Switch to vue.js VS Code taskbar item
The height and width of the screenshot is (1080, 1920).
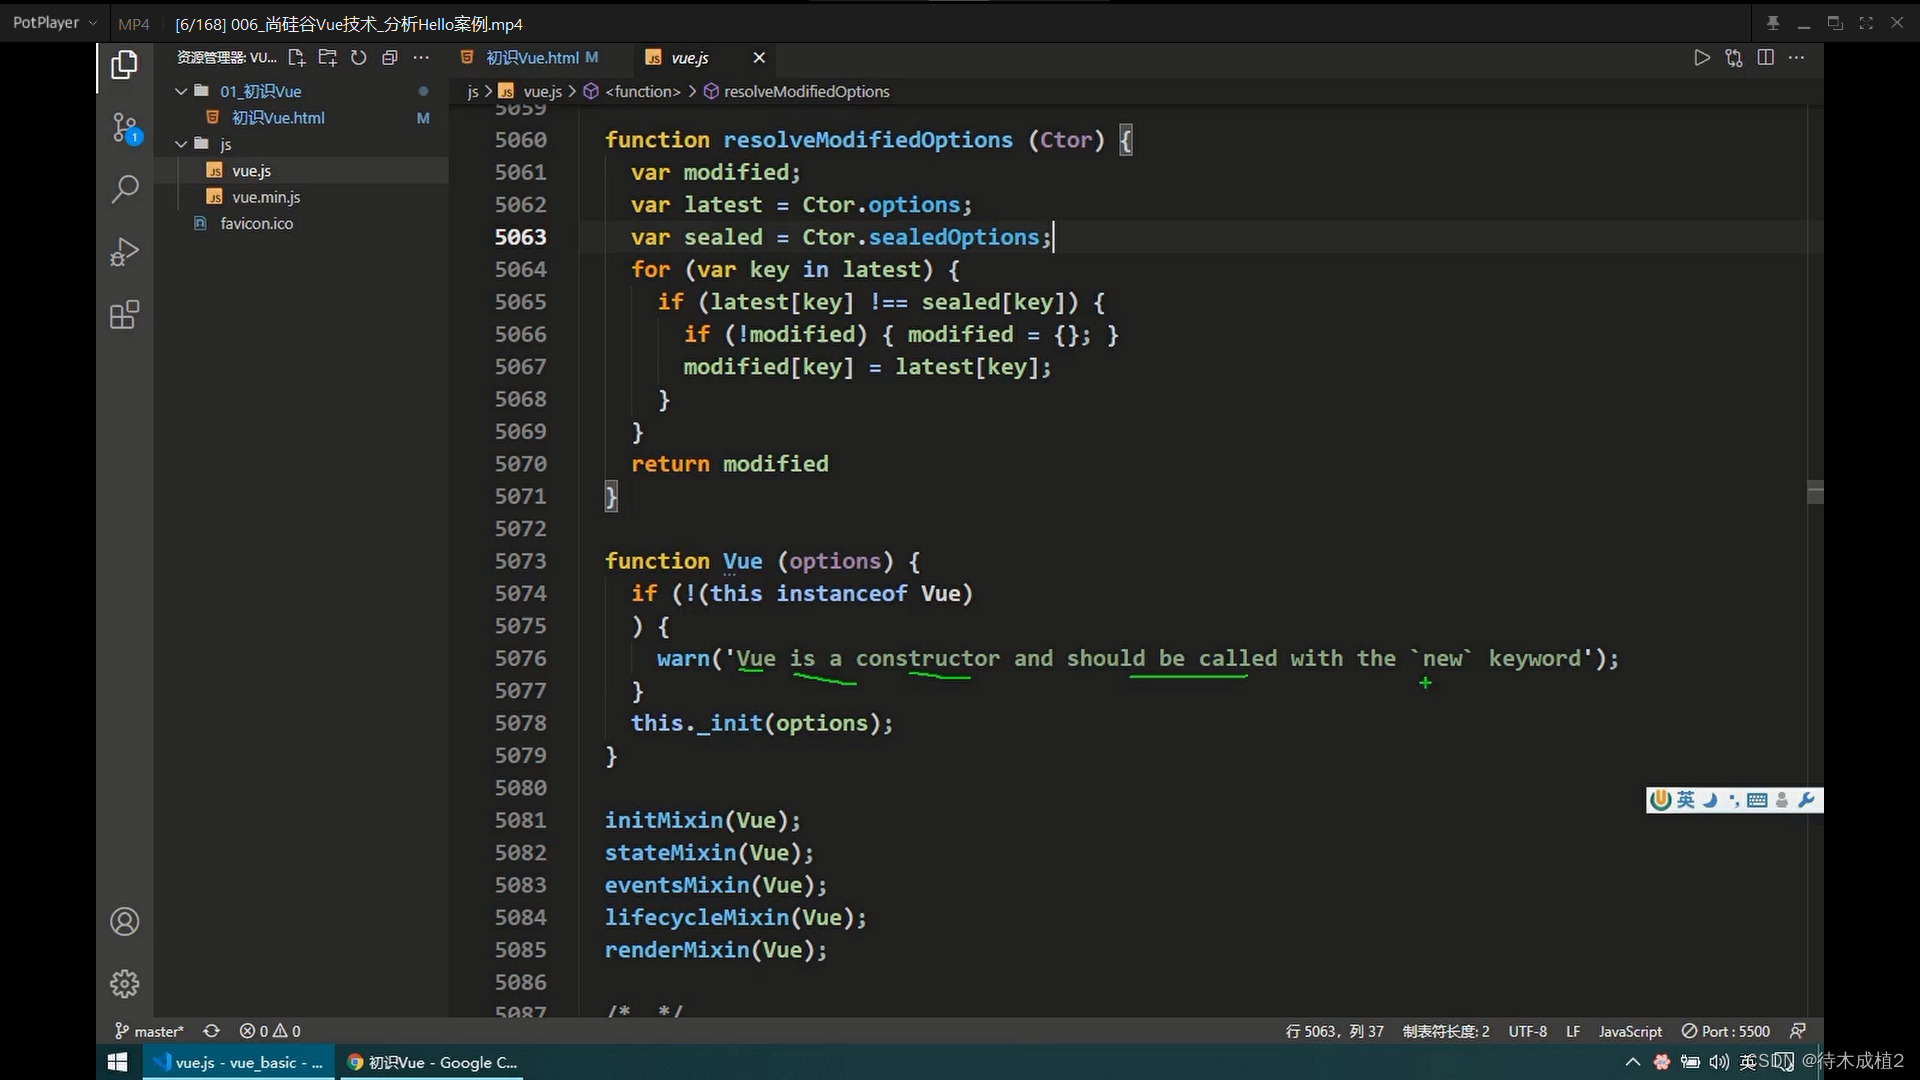coord(237,1062)
